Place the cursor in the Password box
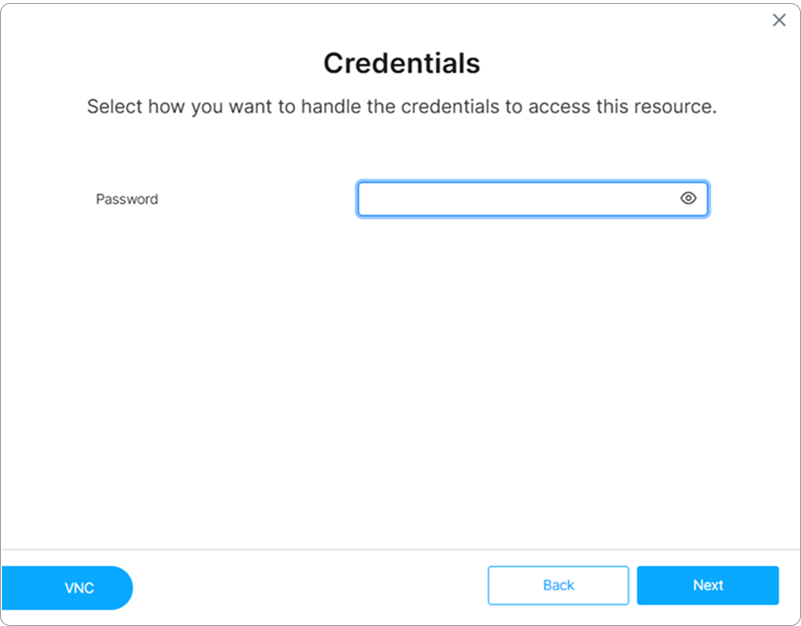 point(517,199)
